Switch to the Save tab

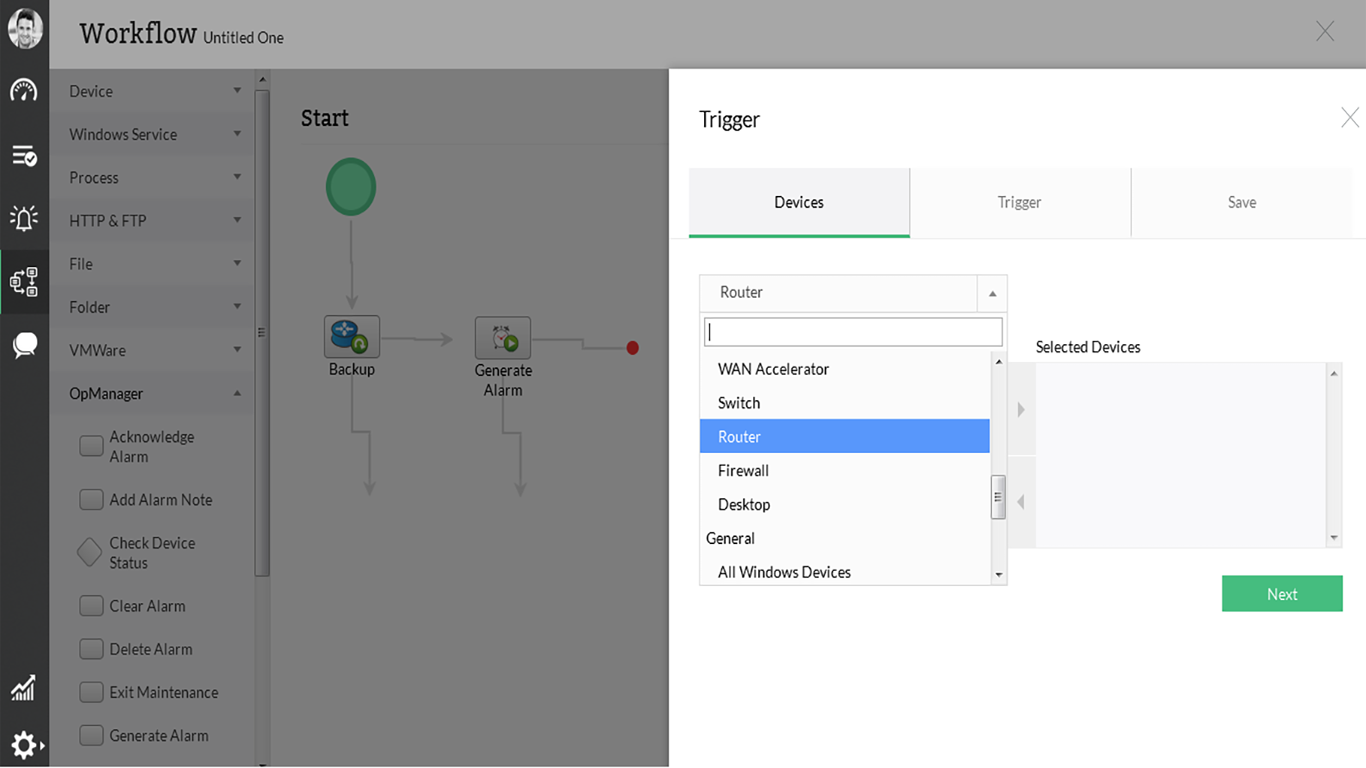pyautogui.click(x=1241, y=202)
